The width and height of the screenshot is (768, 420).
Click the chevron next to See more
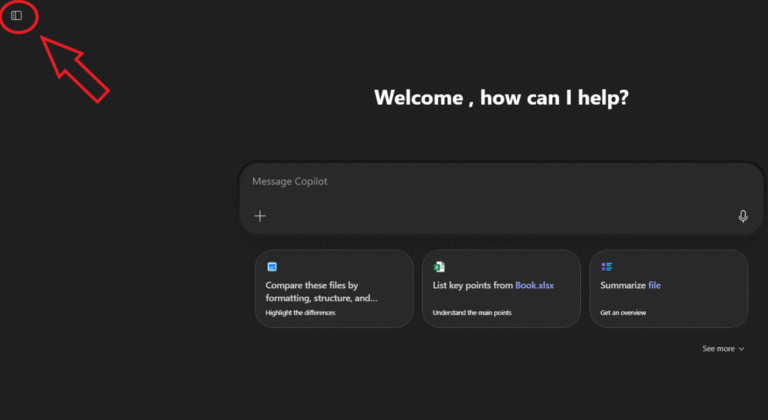[741, 349]
